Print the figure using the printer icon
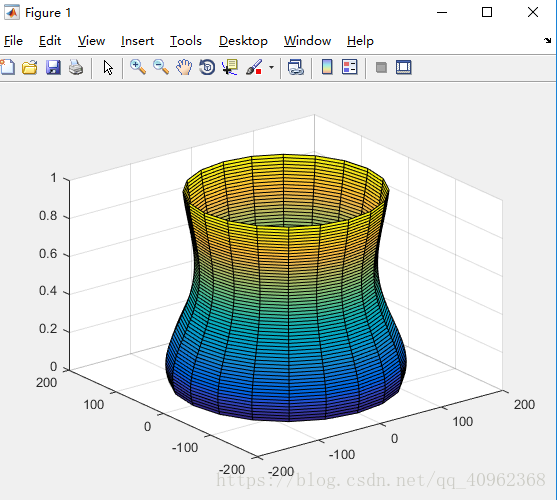 pyautogui.click(x=76, y=67)
